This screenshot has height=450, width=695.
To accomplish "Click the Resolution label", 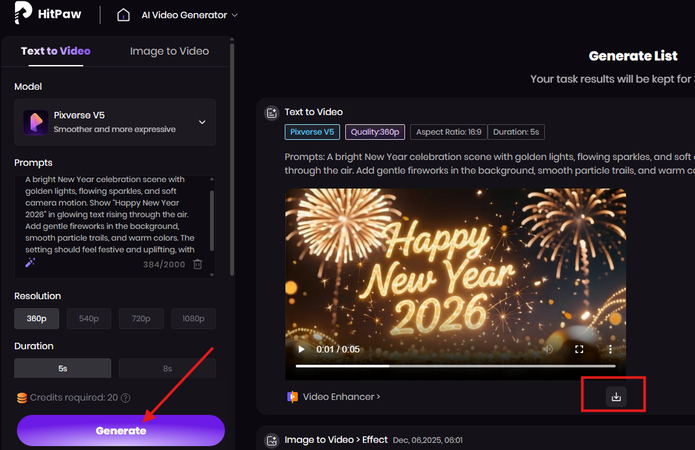I will coord(38,296).
